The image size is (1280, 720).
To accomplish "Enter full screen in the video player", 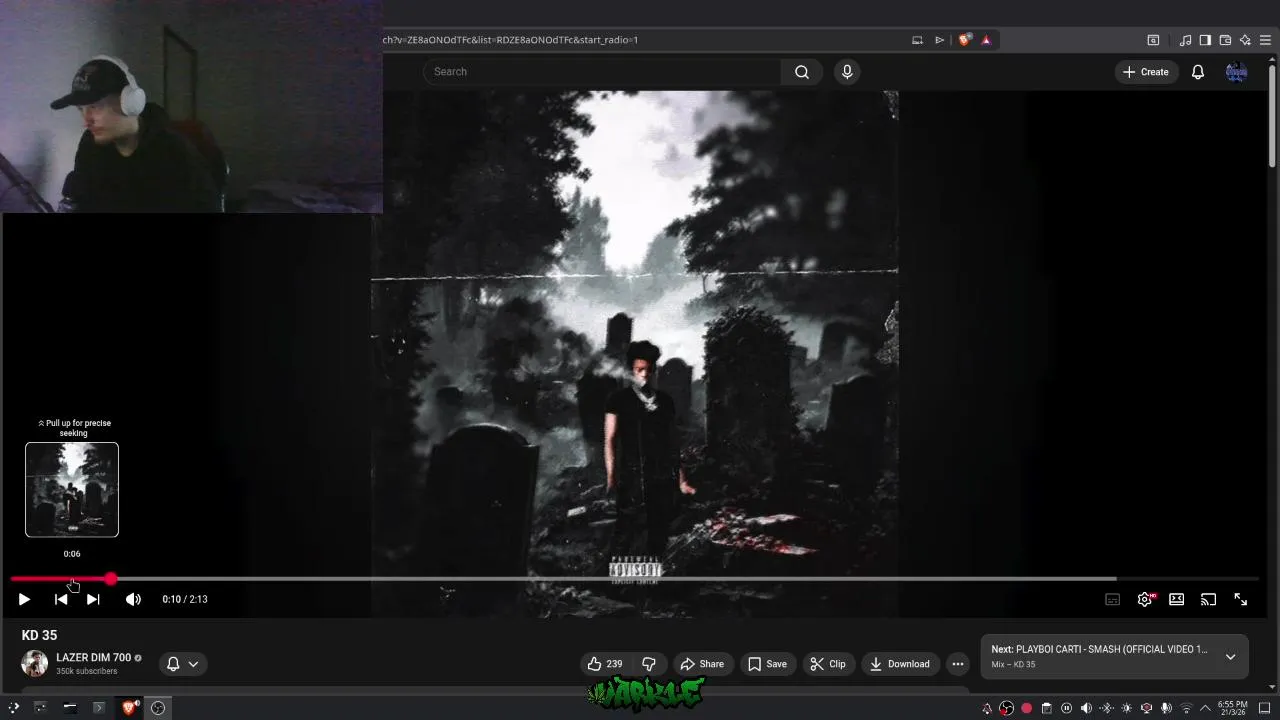I will point(1241,599).
